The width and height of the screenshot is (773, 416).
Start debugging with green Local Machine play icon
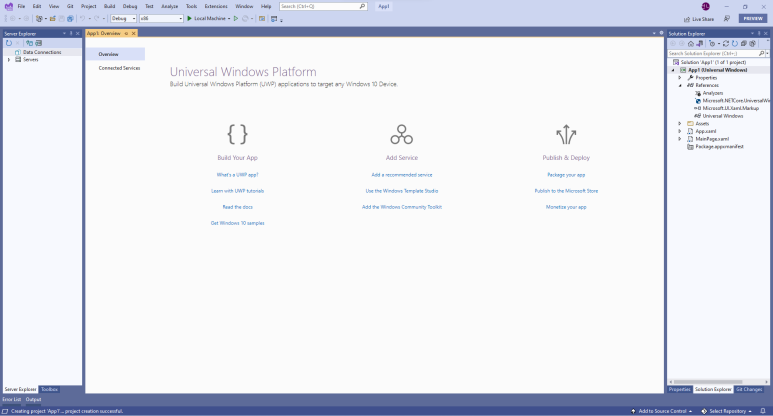coord(189,19)
